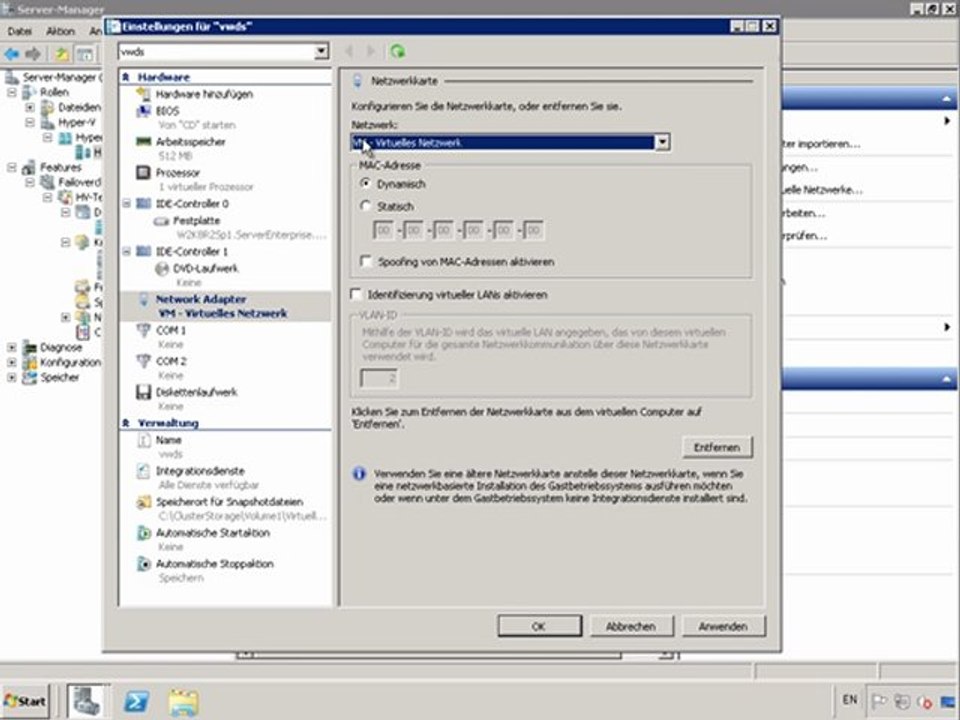
Task: Select the Dynamisch MAC address option
Action: click(366, 183)
